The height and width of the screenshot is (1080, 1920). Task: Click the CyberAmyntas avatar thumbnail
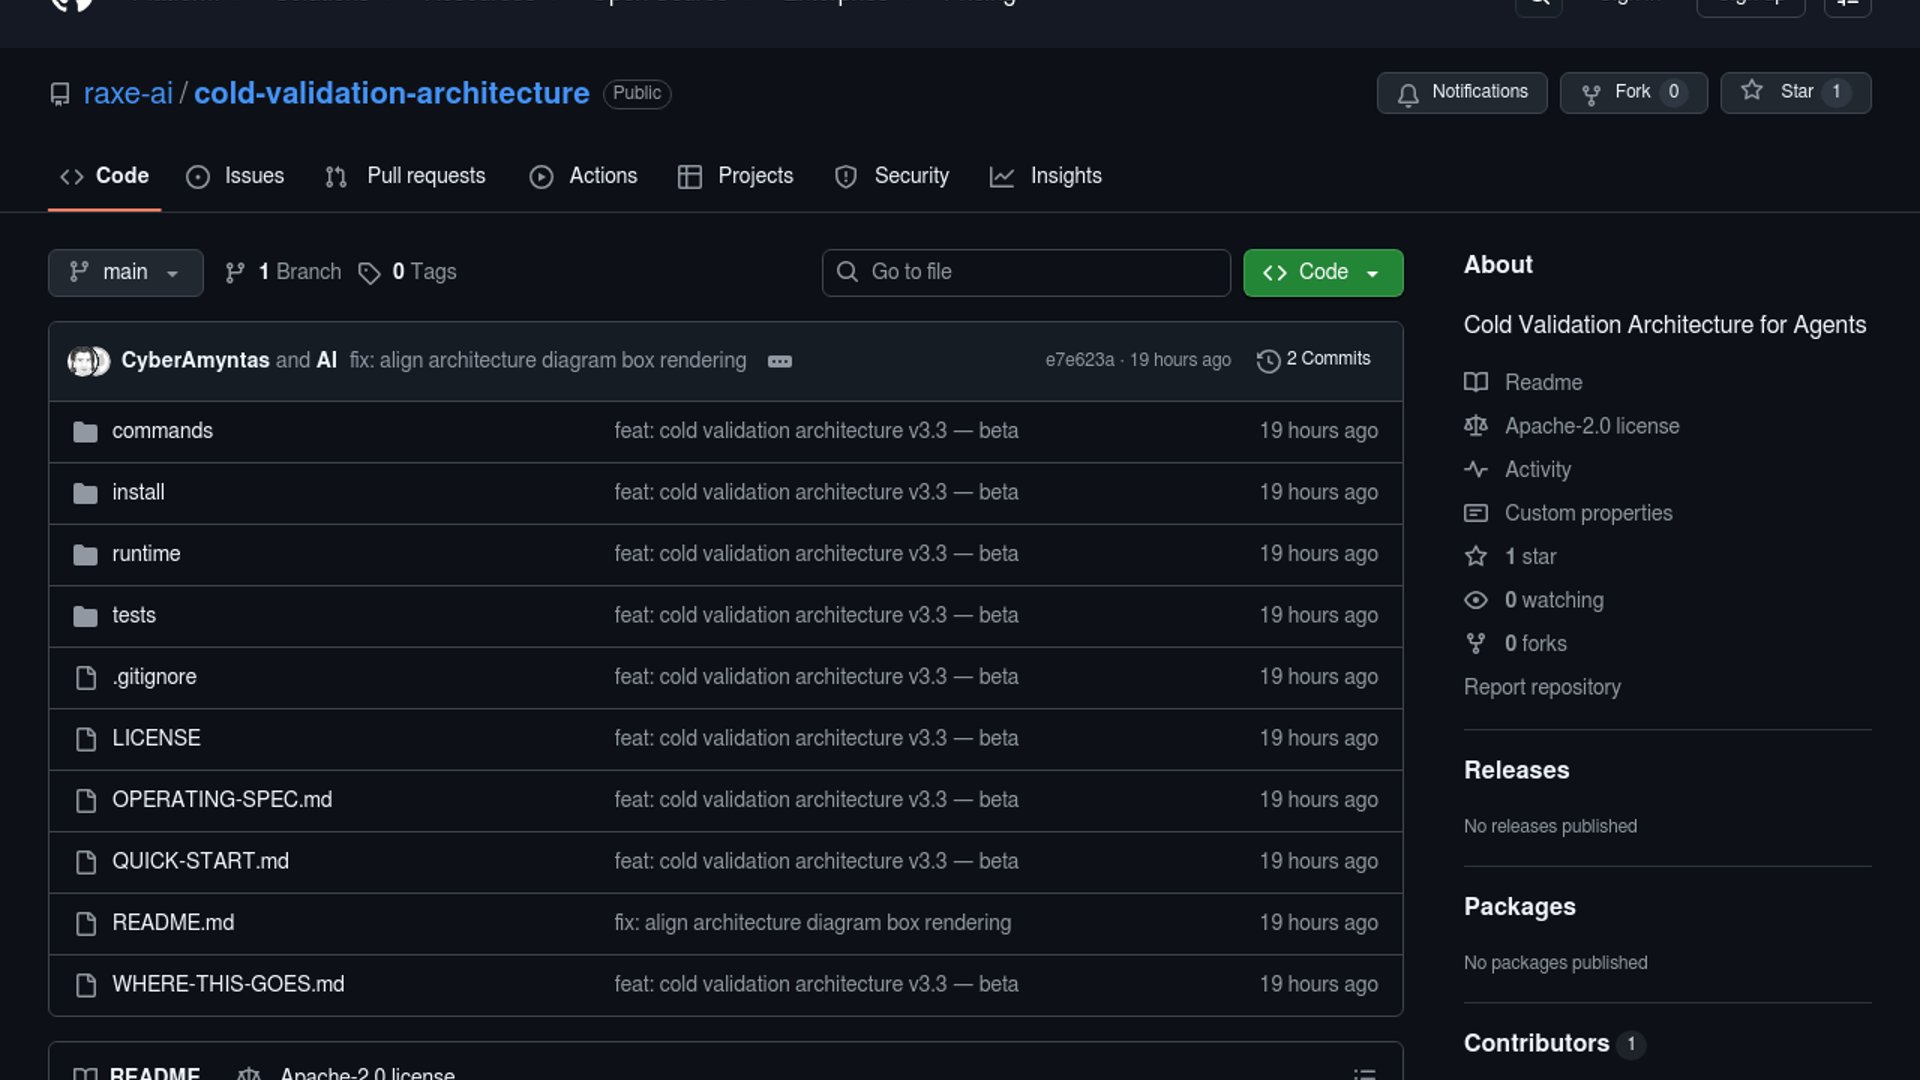pyautogui.click(x=82, y=361)
